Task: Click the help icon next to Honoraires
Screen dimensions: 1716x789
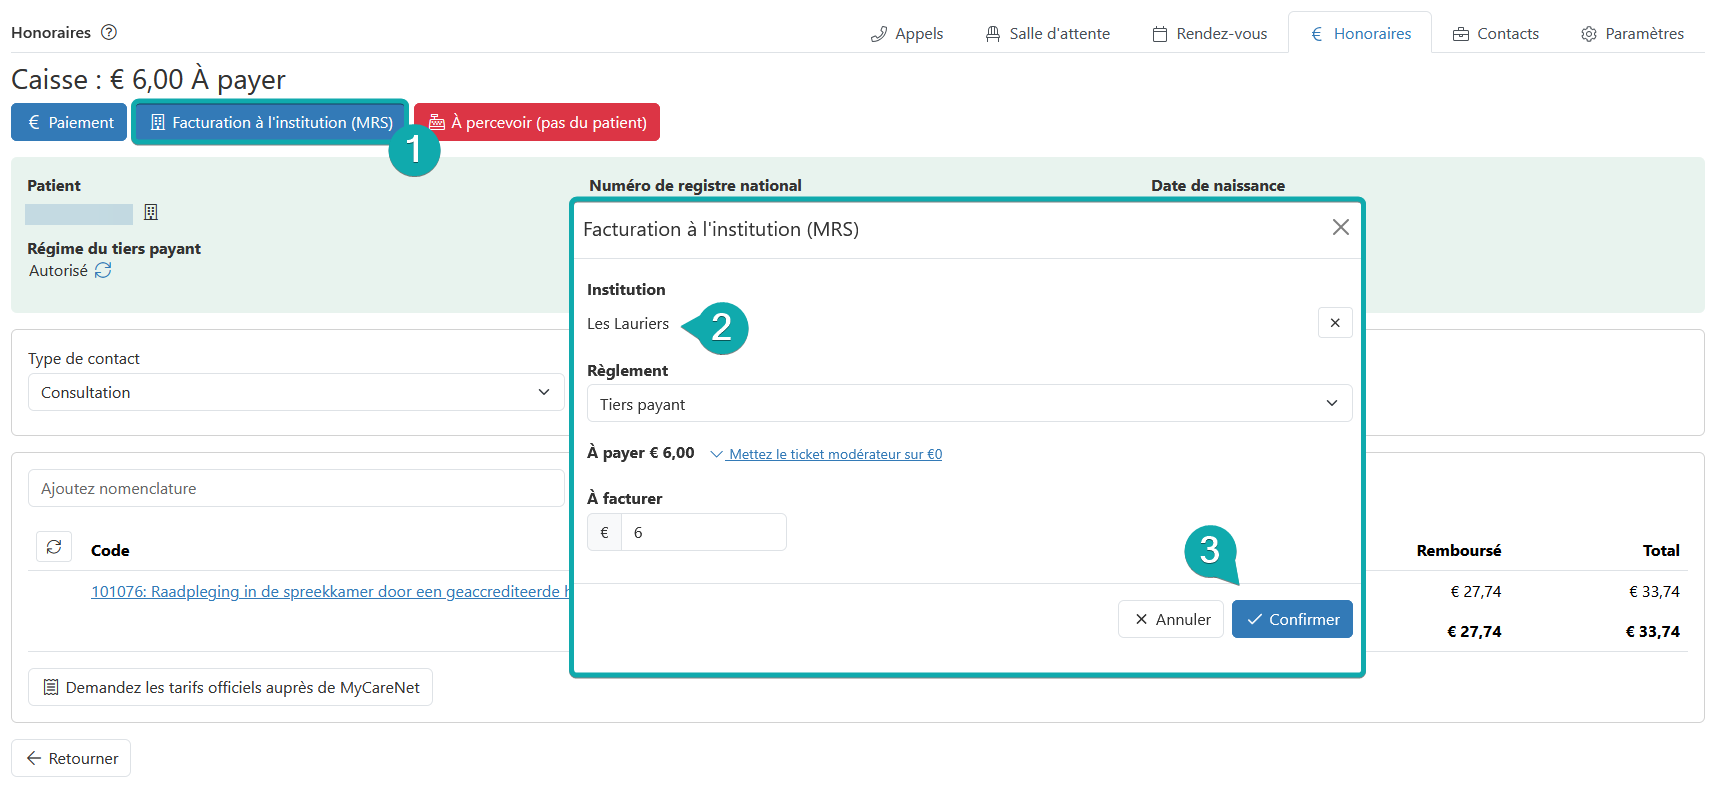Action: click(109, 32)
